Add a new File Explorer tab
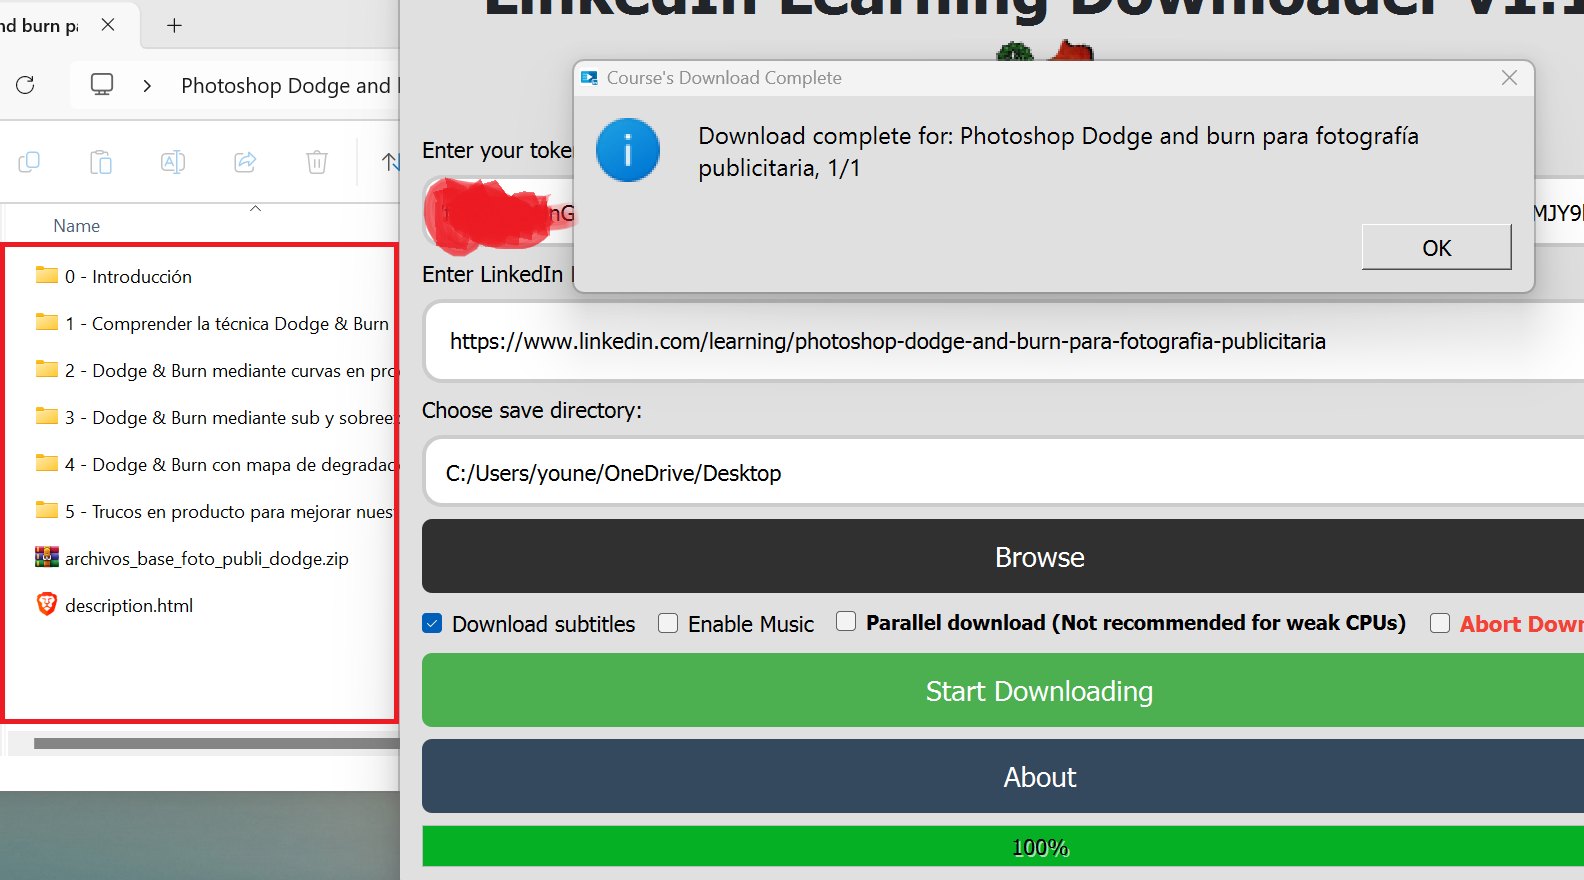The image size is (1584, 880). pyautogui.click(x=174, y=25)
